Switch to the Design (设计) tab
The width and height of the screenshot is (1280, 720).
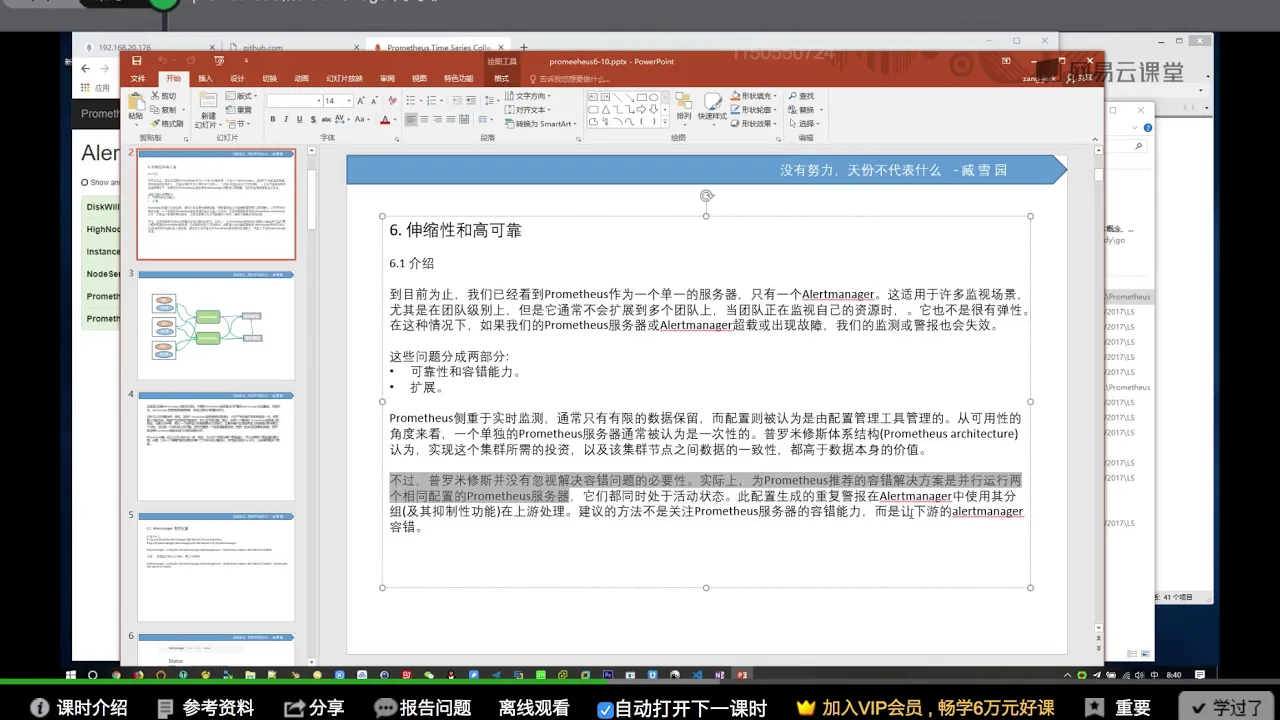click(x=237, y=78)
